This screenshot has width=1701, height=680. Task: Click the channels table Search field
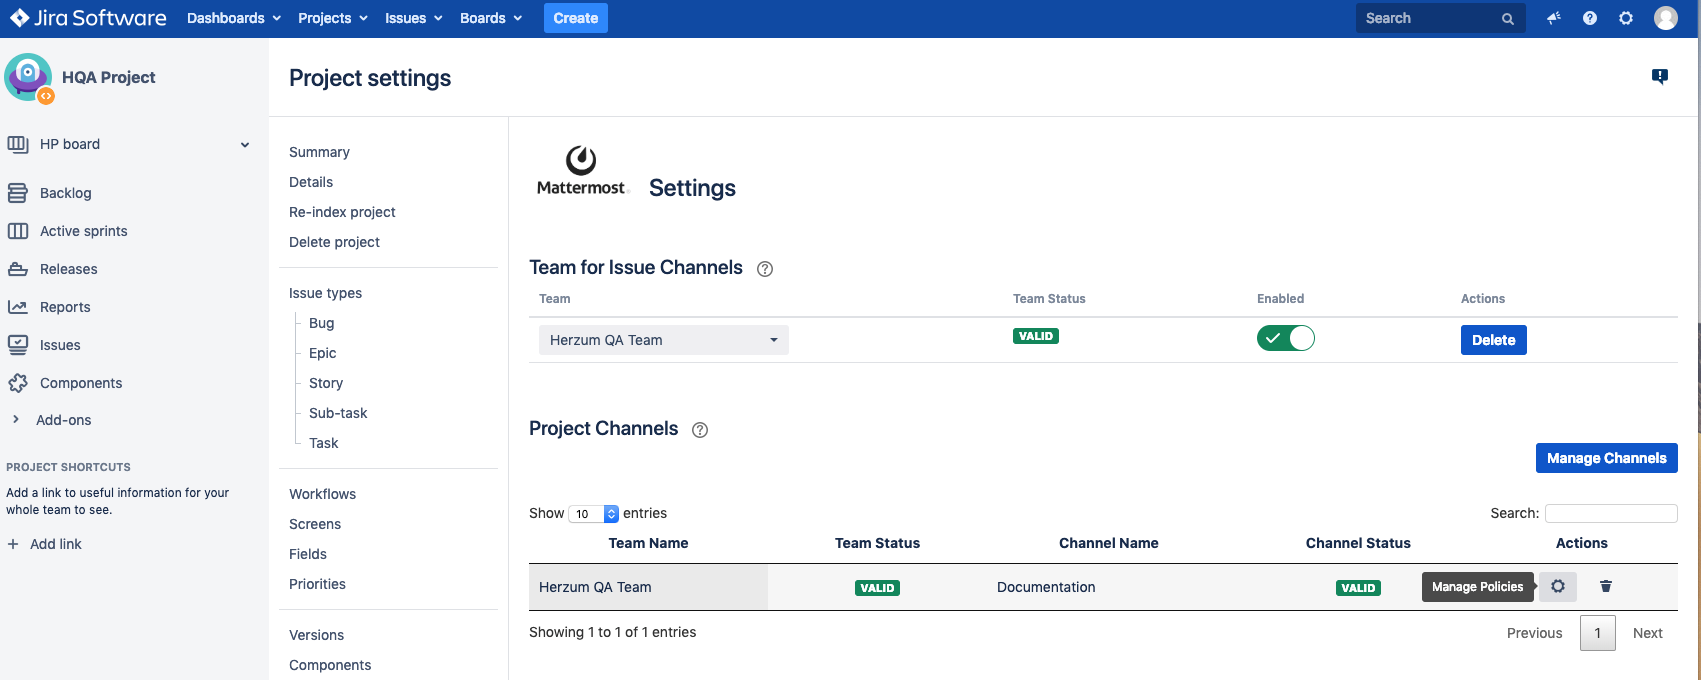click(1610, 513)
